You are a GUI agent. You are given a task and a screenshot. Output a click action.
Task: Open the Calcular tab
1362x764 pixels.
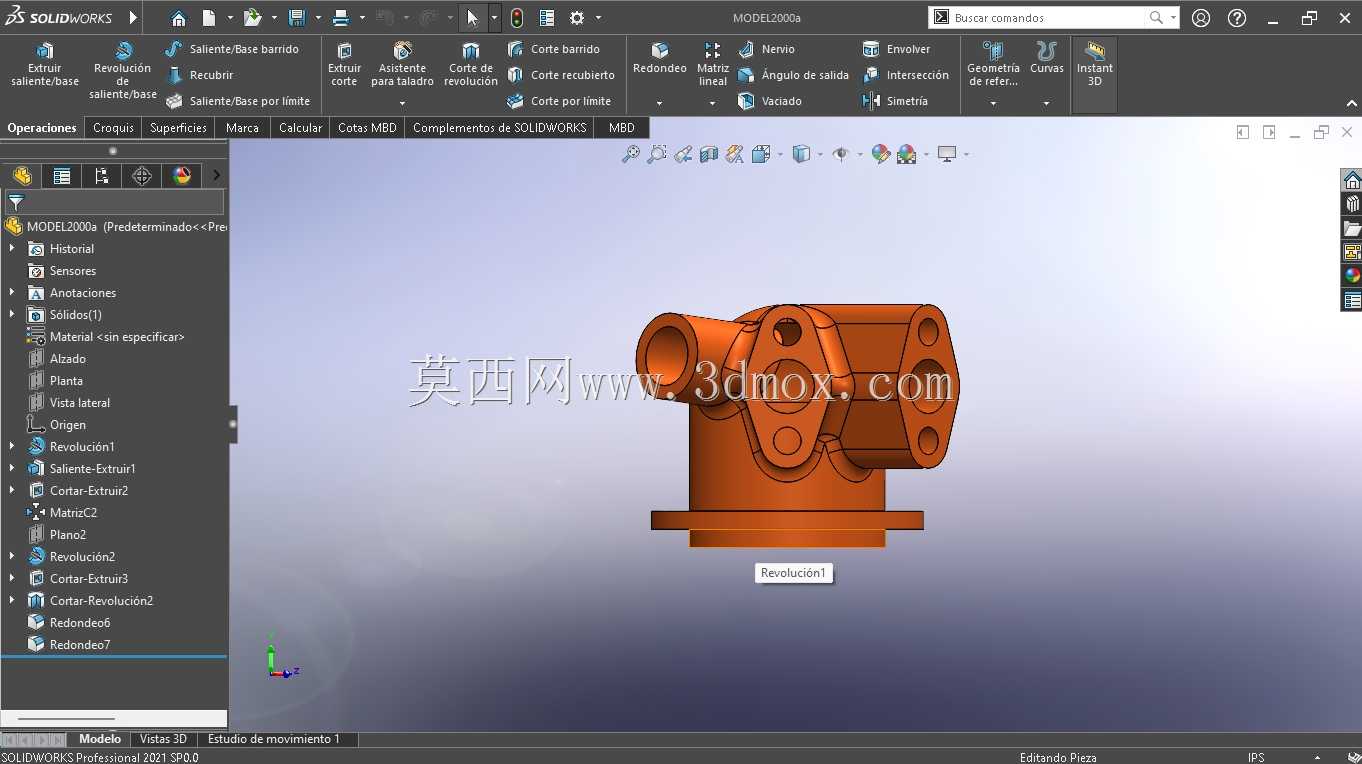point(300,128)
